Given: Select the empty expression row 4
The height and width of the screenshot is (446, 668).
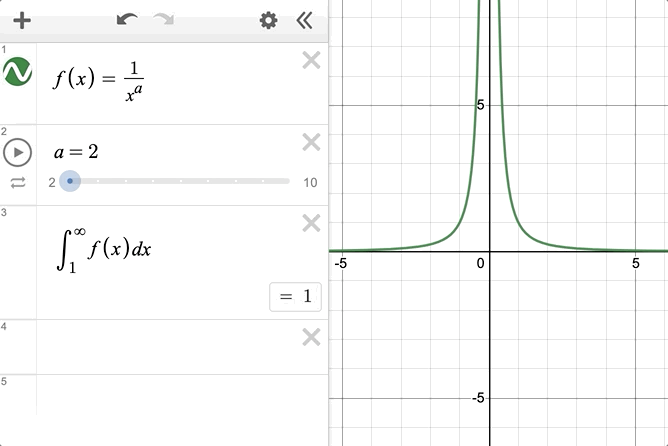Looking at the screenshot, I should (x=160, y=347).
